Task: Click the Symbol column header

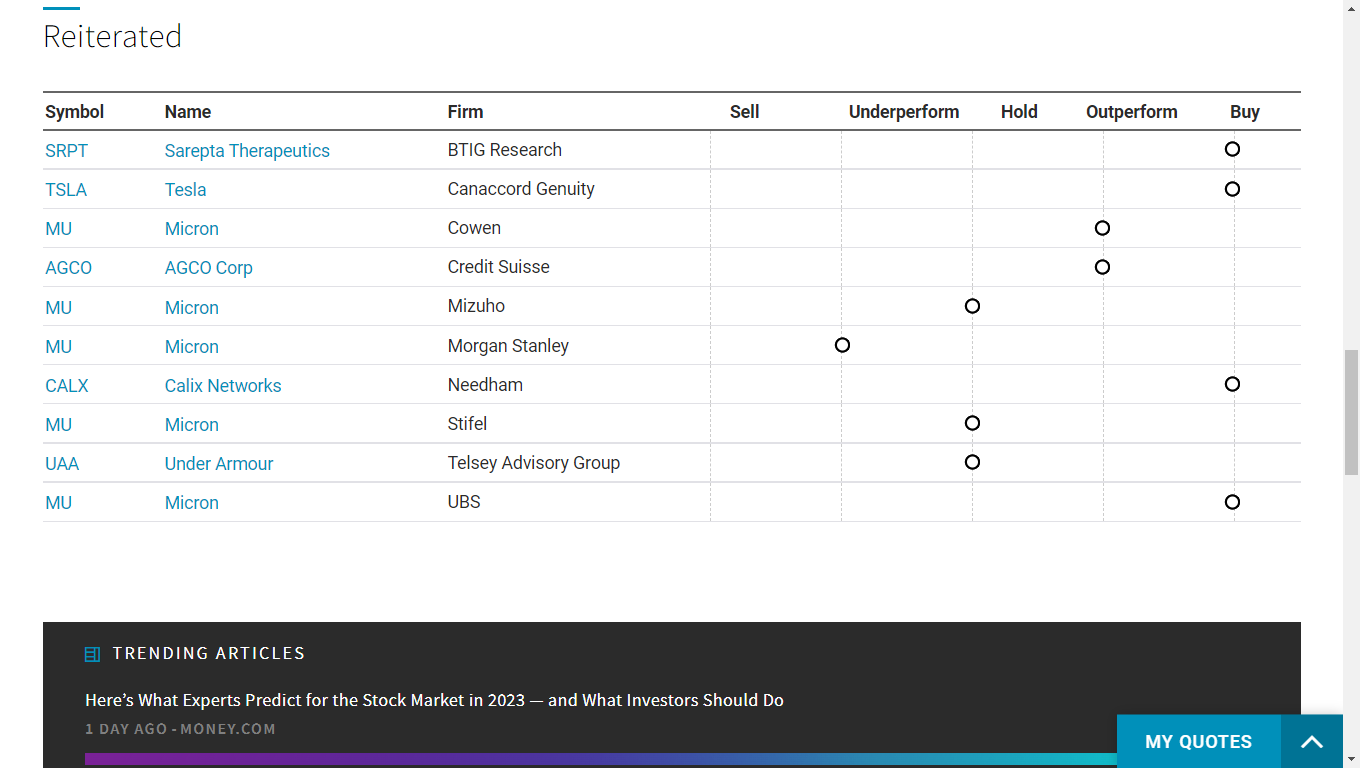Action: (x=75, y=112)
